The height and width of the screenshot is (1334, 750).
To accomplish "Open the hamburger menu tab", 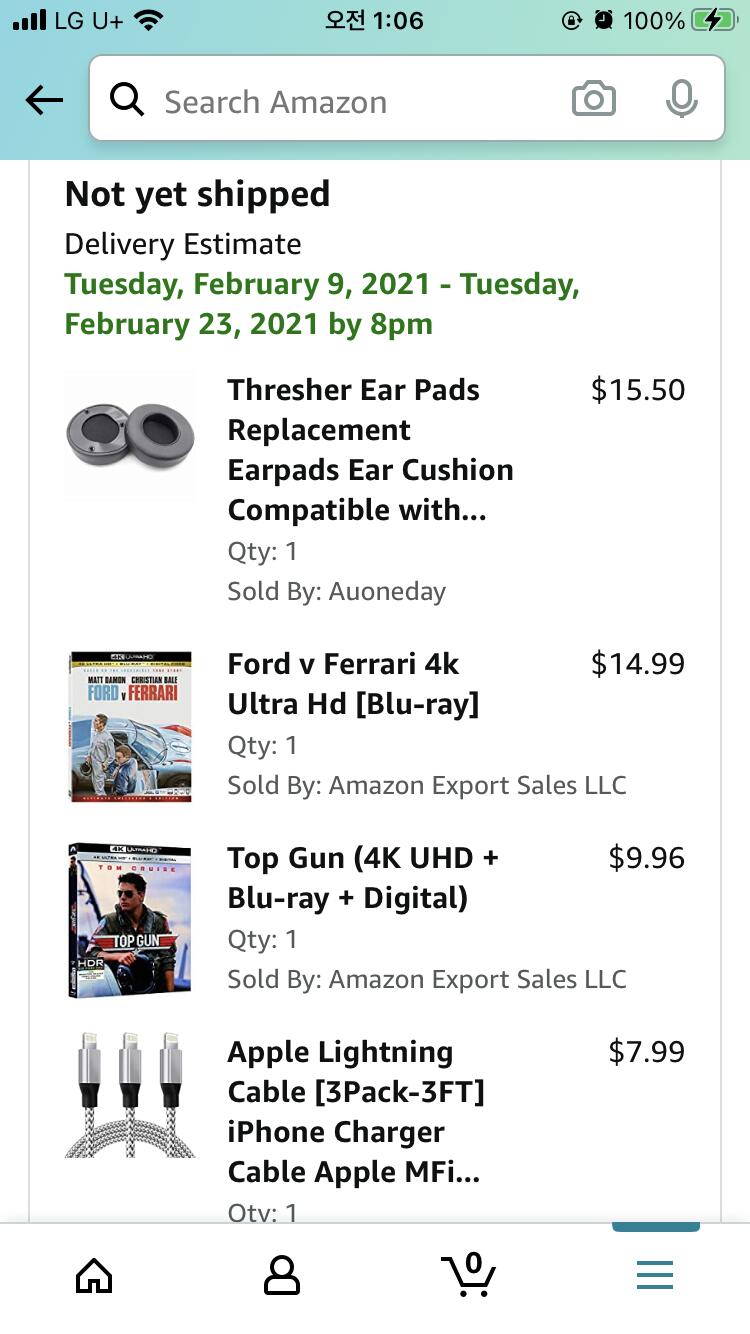I will coord(655,1275).
